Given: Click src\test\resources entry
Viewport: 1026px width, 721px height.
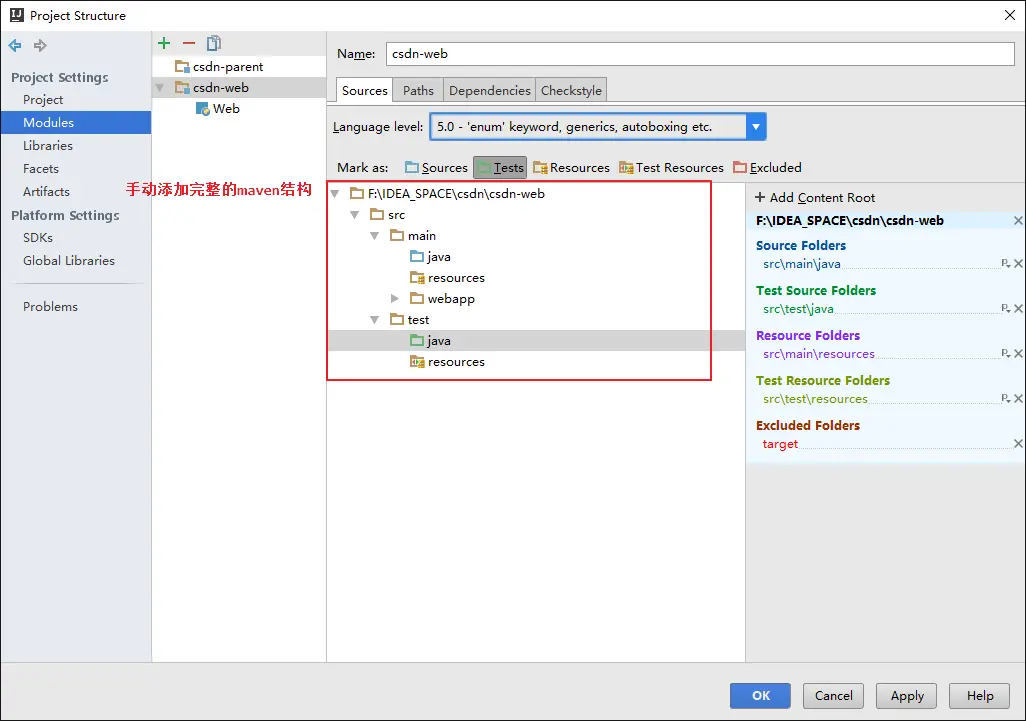Looking at the screenshot, I should point(815,398).
